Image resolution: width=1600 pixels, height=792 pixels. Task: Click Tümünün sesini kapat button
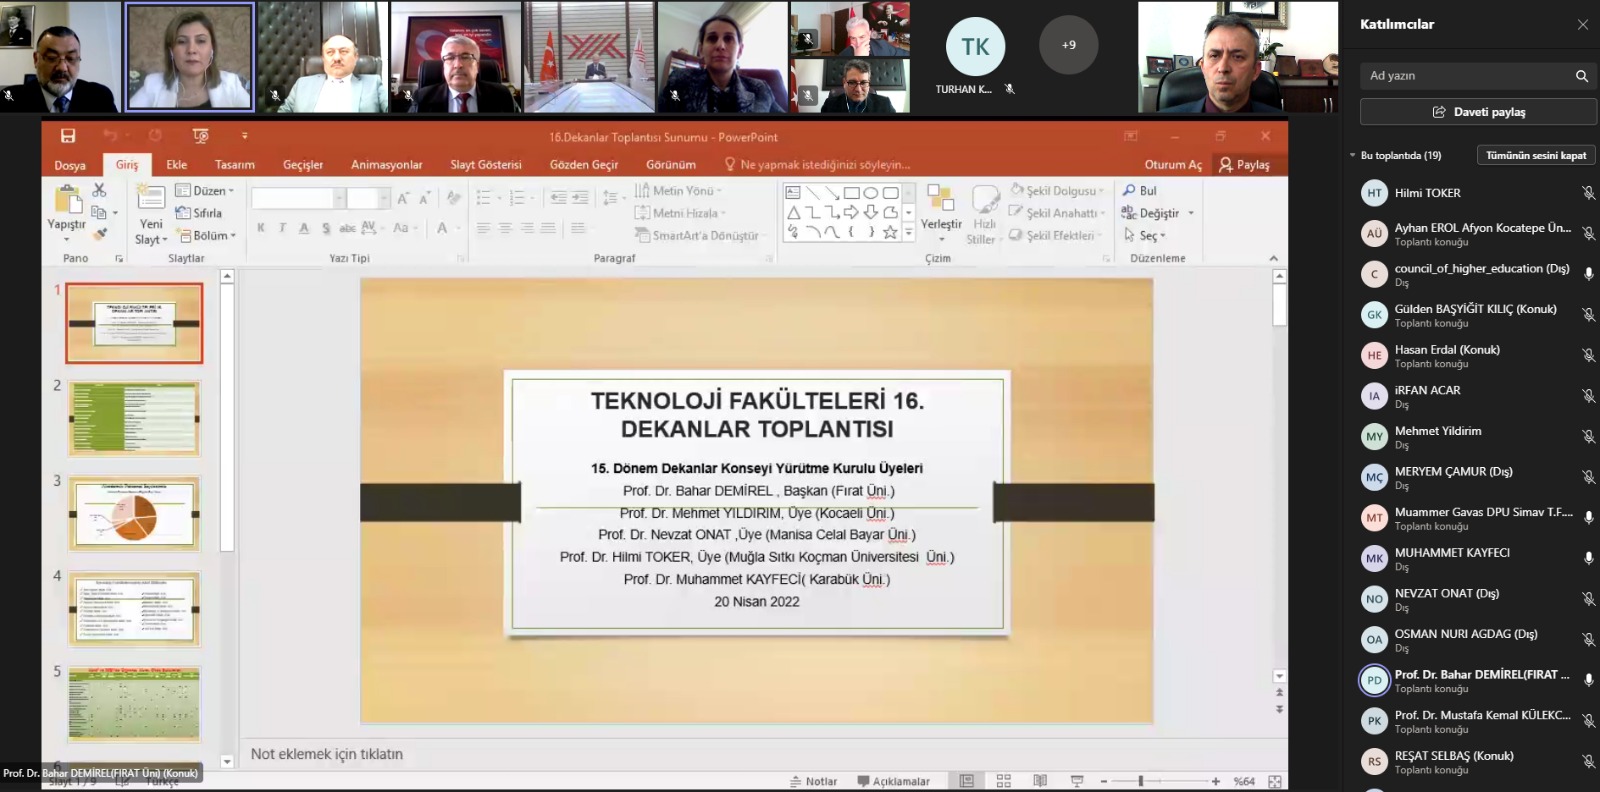tap(1536, 155)
